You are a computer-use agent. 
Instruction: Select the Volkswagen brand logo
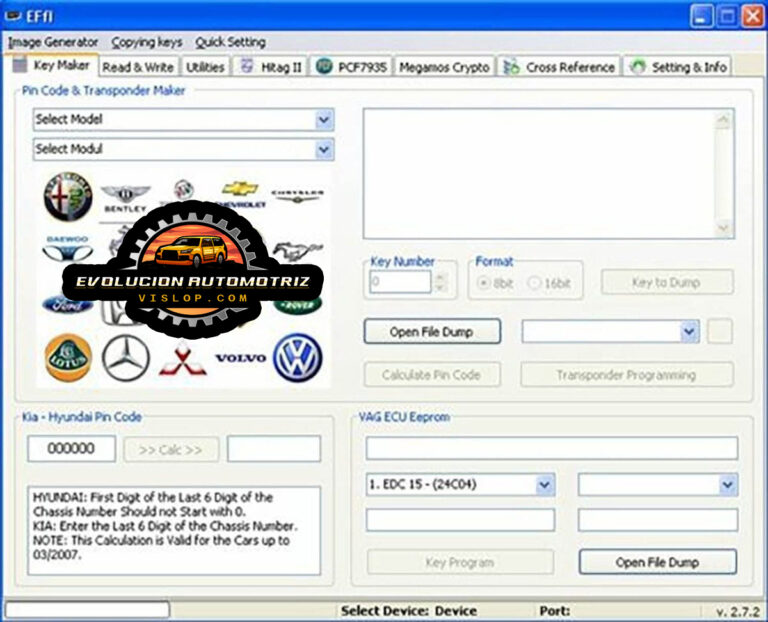(x=298, y=357)
